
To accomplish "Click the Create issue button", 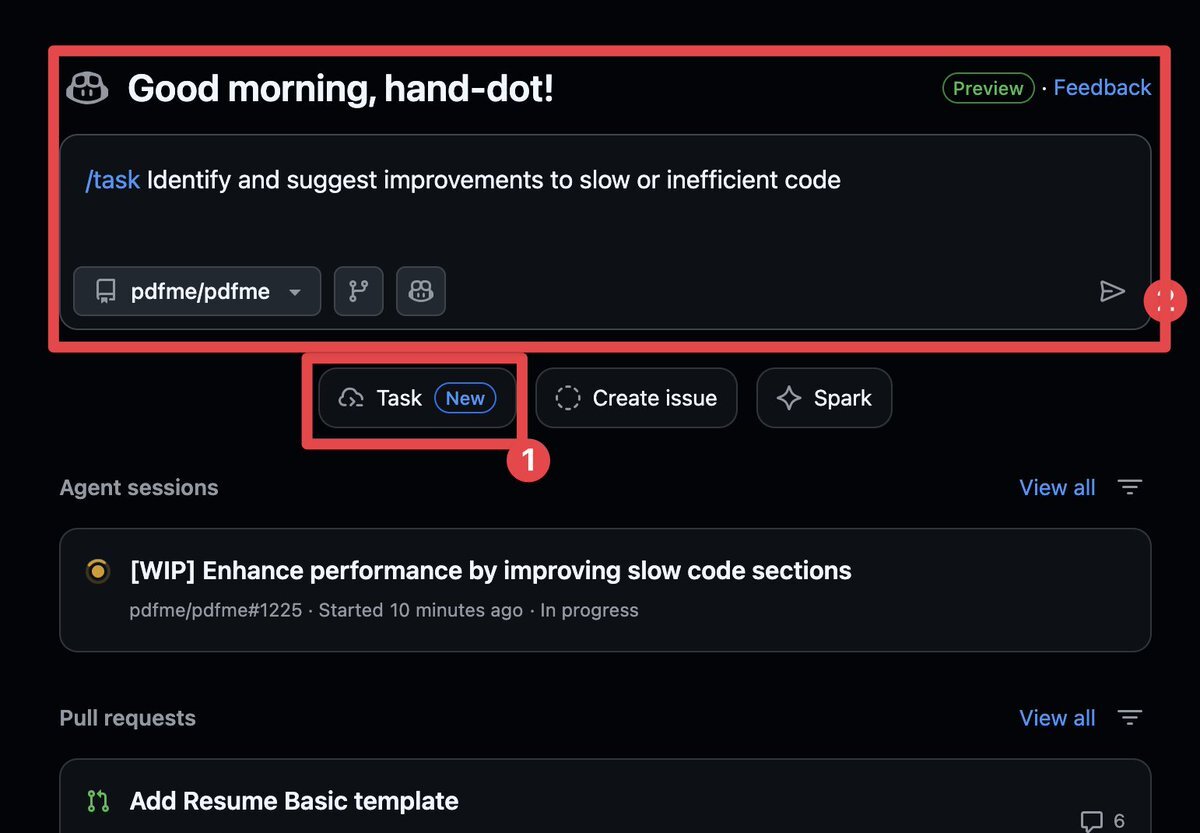I will point(636,398).
